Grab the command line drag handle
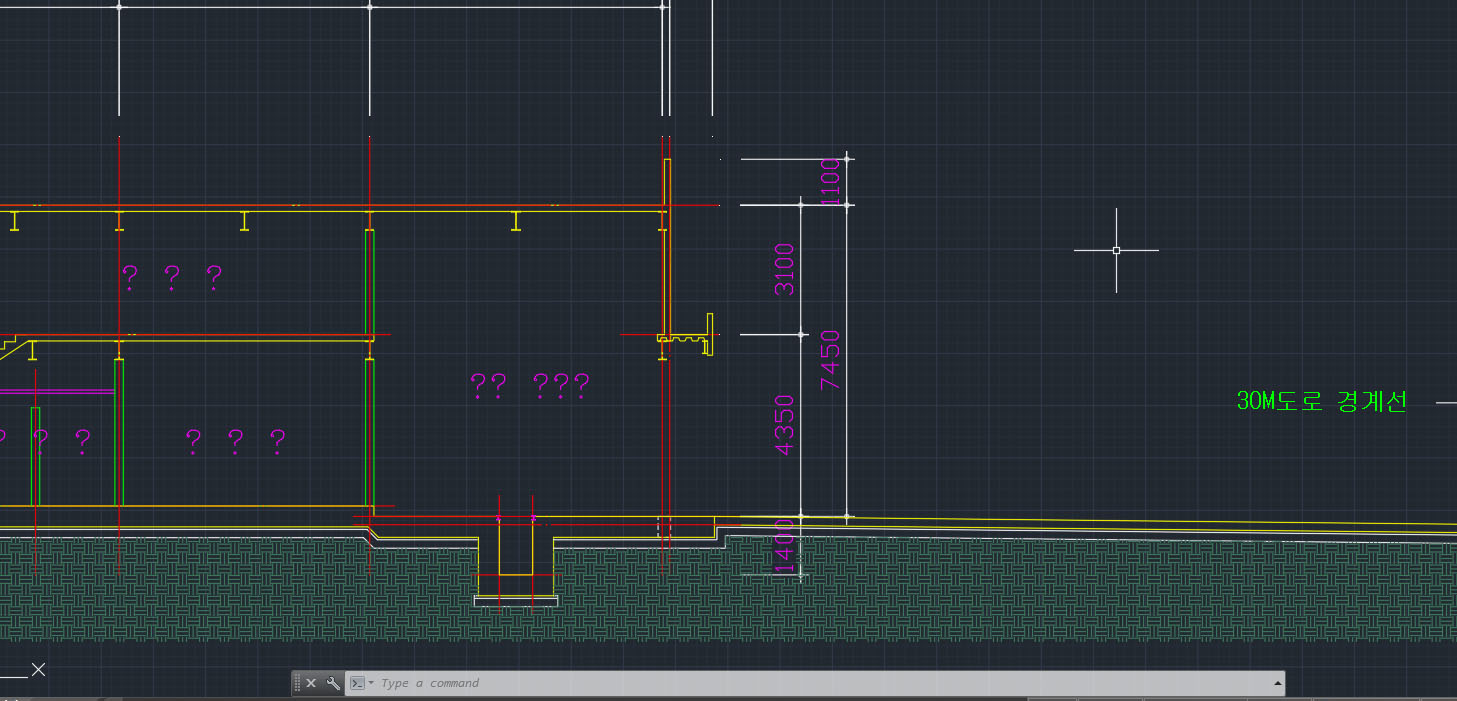The image size is (1457, 701). 297,683
